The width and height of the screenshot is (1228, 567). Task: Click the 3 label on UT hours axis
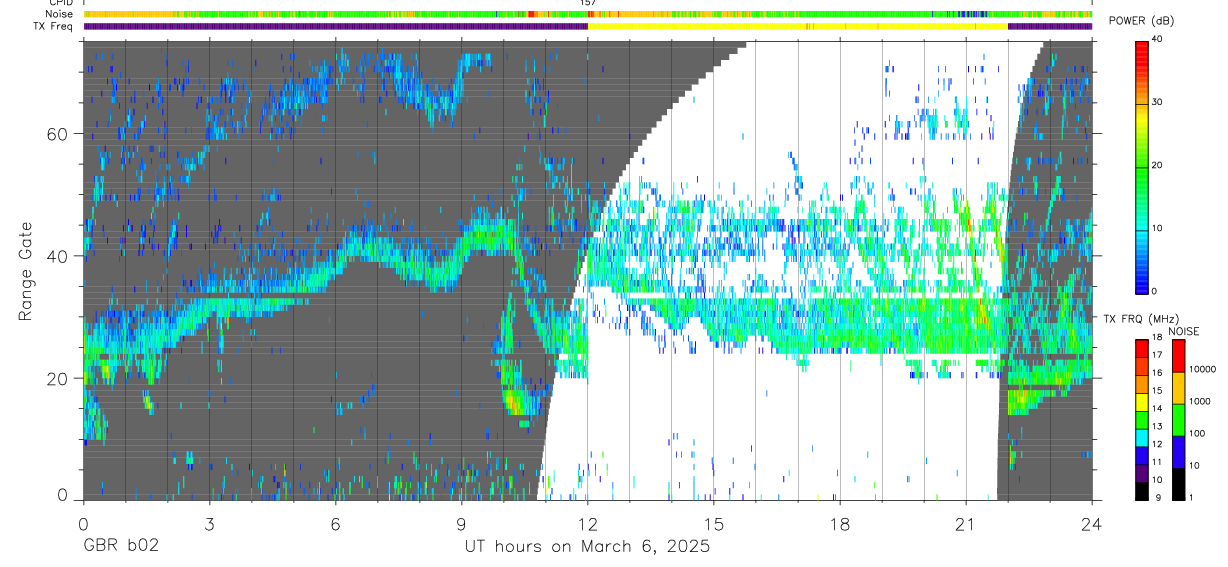click(209, 525)
